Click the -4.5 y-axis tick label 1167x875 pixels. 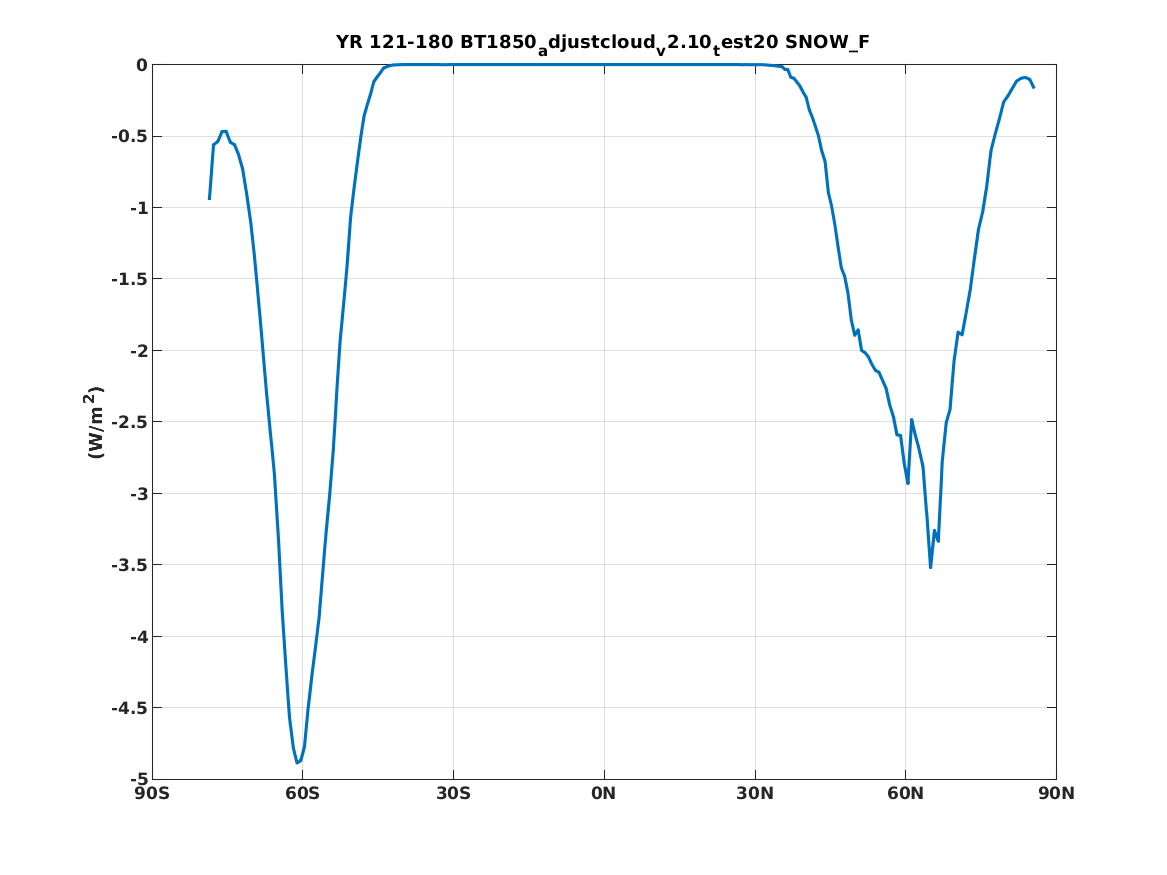130,708
